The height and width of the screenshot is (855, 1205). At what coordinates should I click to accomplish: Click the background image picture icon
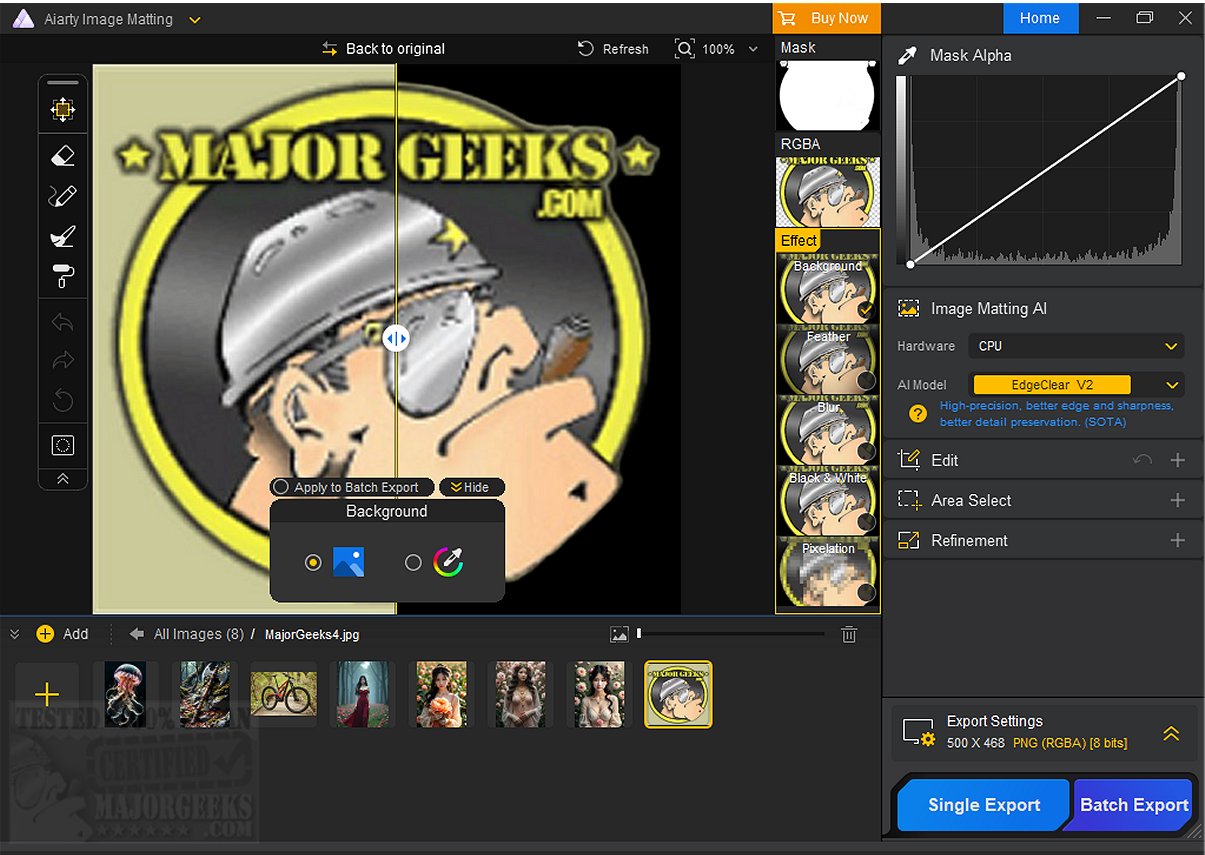(348, 562)
